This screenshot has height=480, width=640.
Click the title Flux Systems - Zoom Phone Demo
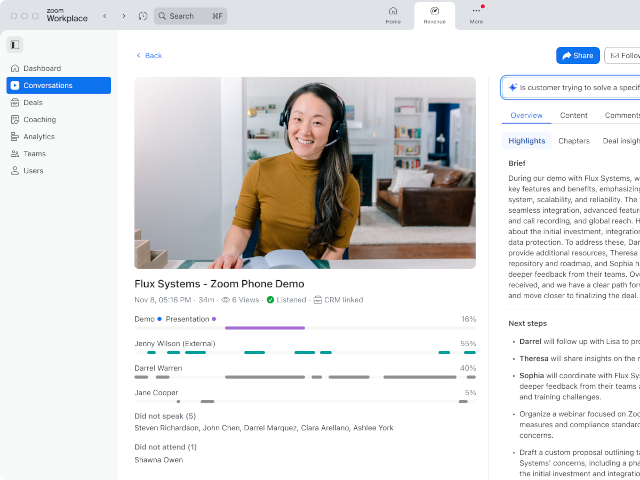pos(219,284)
